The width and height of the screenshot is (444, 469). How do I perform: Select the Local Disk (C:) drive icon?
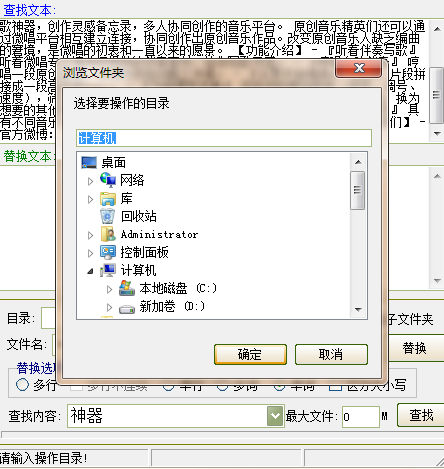point(127,288)
